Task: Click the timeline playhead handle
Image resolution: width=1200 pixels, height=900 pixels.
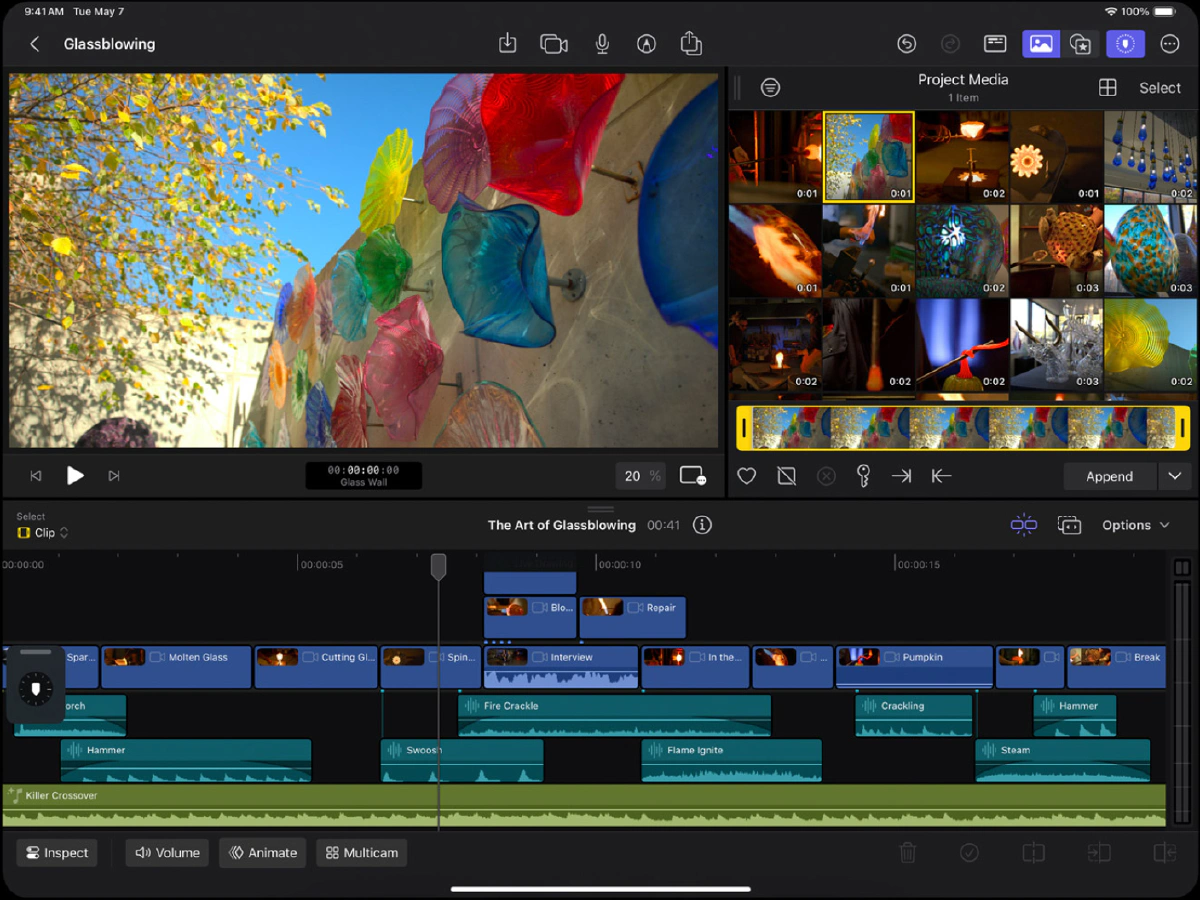Action: (438, 566)
